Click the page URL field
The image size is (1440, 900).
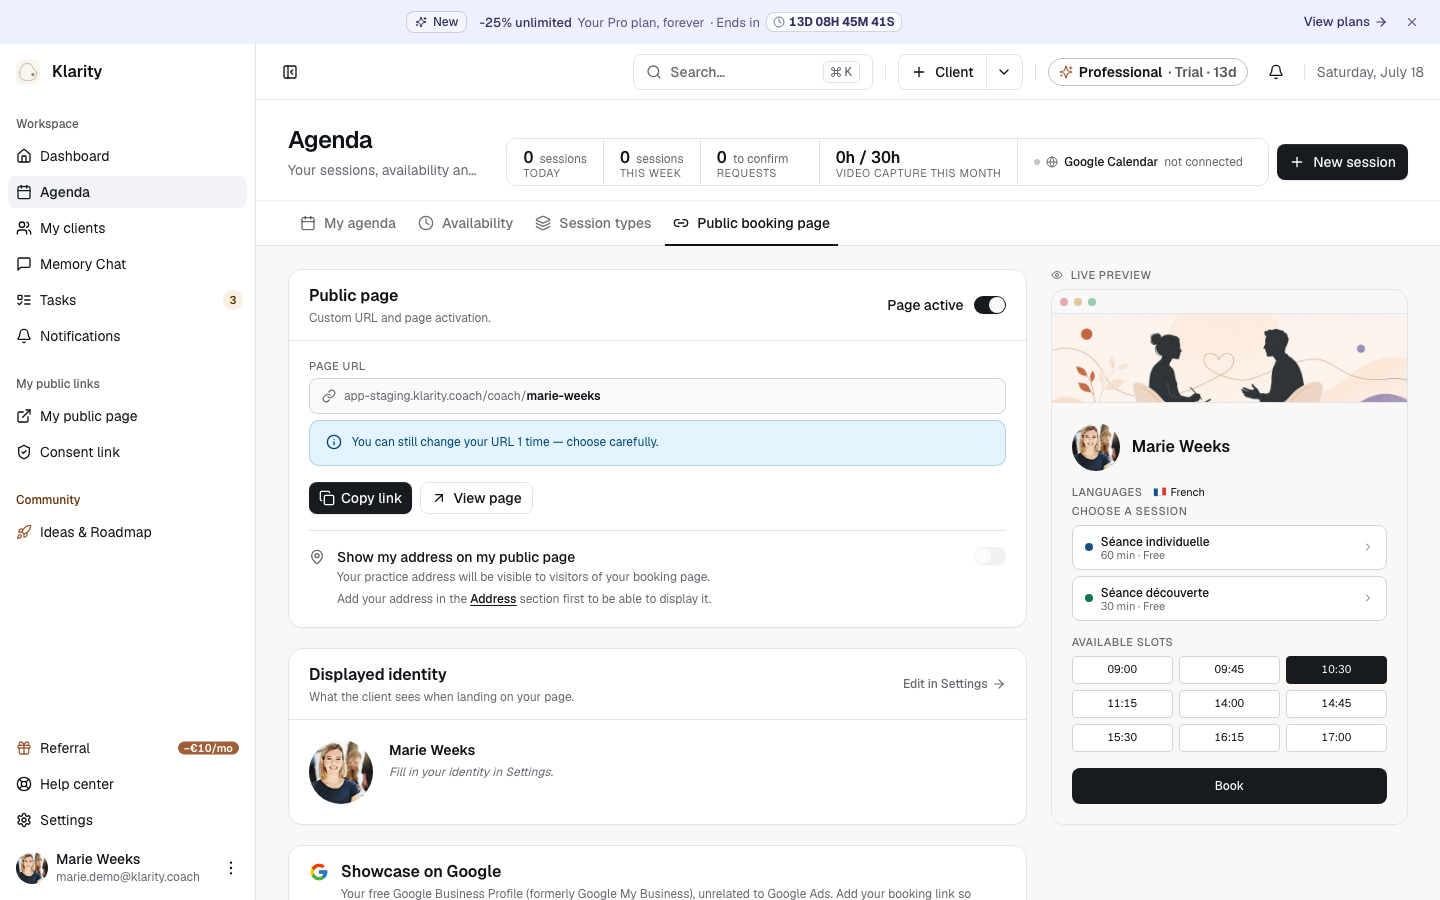[x=657, y=396]
